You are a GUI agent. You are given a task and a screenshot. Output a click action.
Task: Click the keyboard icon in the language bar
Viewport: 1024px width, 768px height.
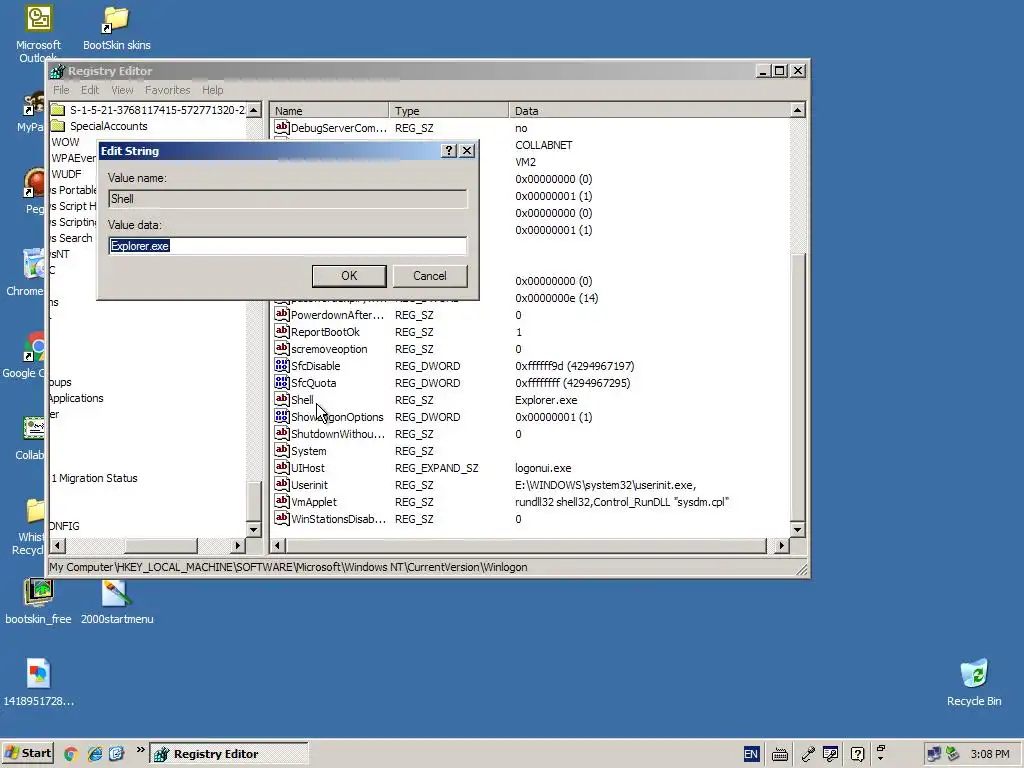point(779,754)
